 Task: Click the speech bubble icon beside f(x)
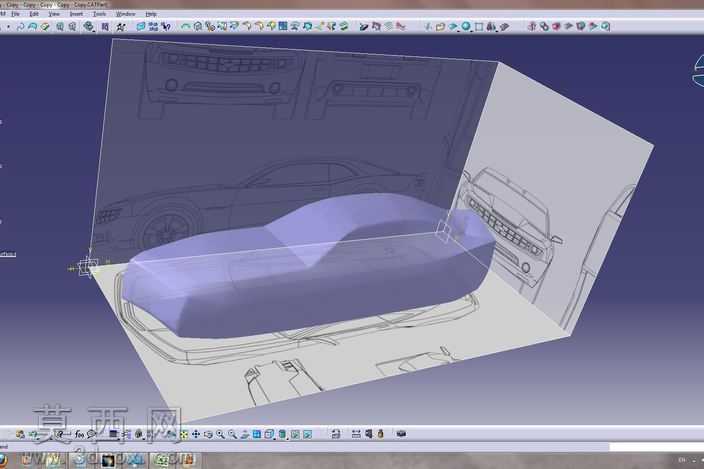pos(92,434)
